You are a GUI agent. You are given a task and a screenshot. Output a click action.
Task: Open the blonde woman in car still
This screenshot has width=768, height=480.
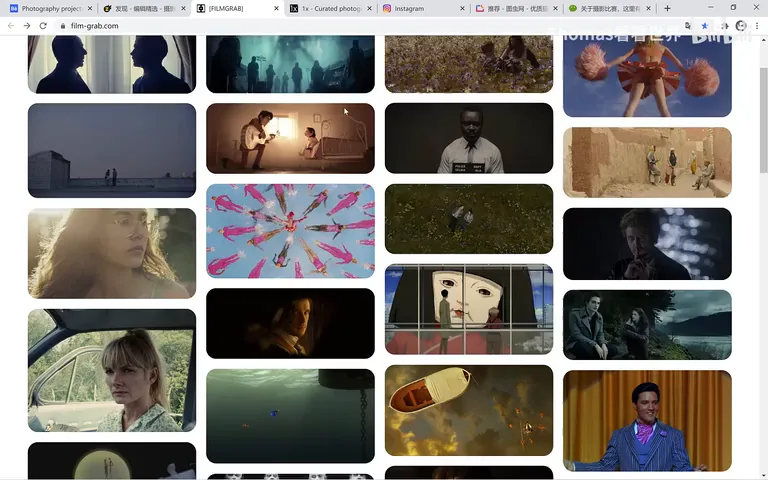pyautogui.click(x=112, y=370)
